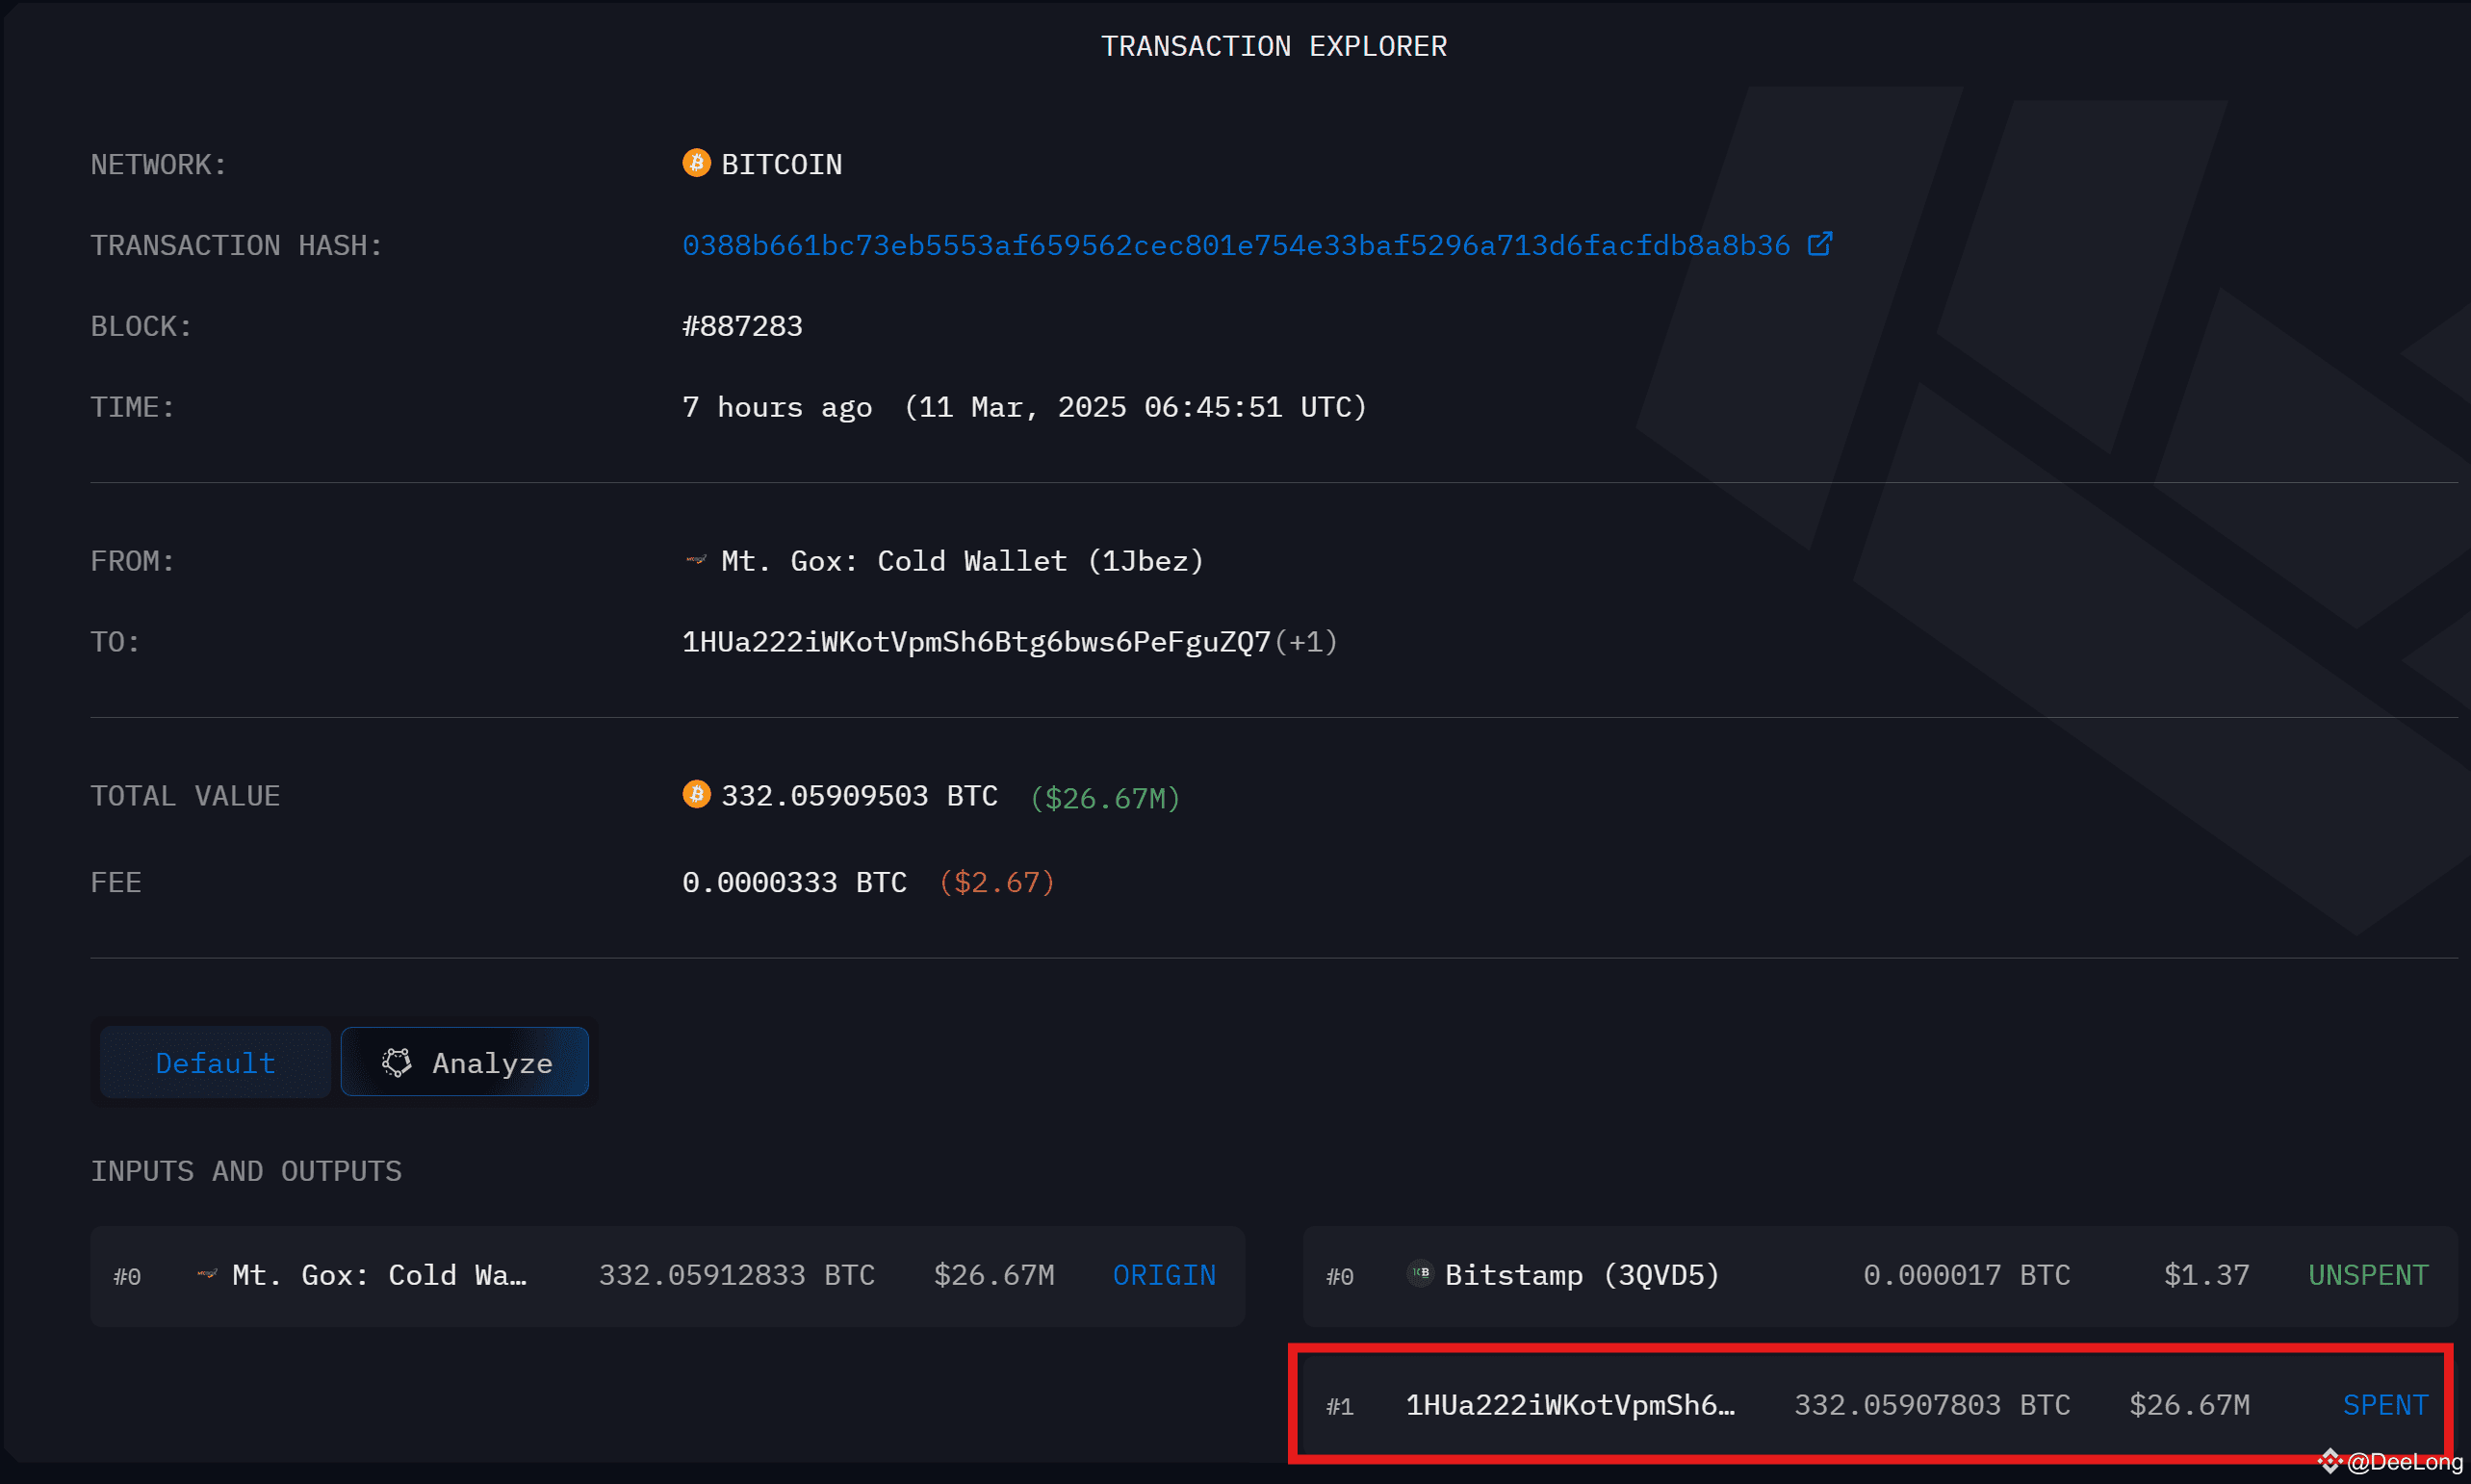Select total value 332.05909503 BTC
The image size is (2471, 1484).
[x=860, y=796]
